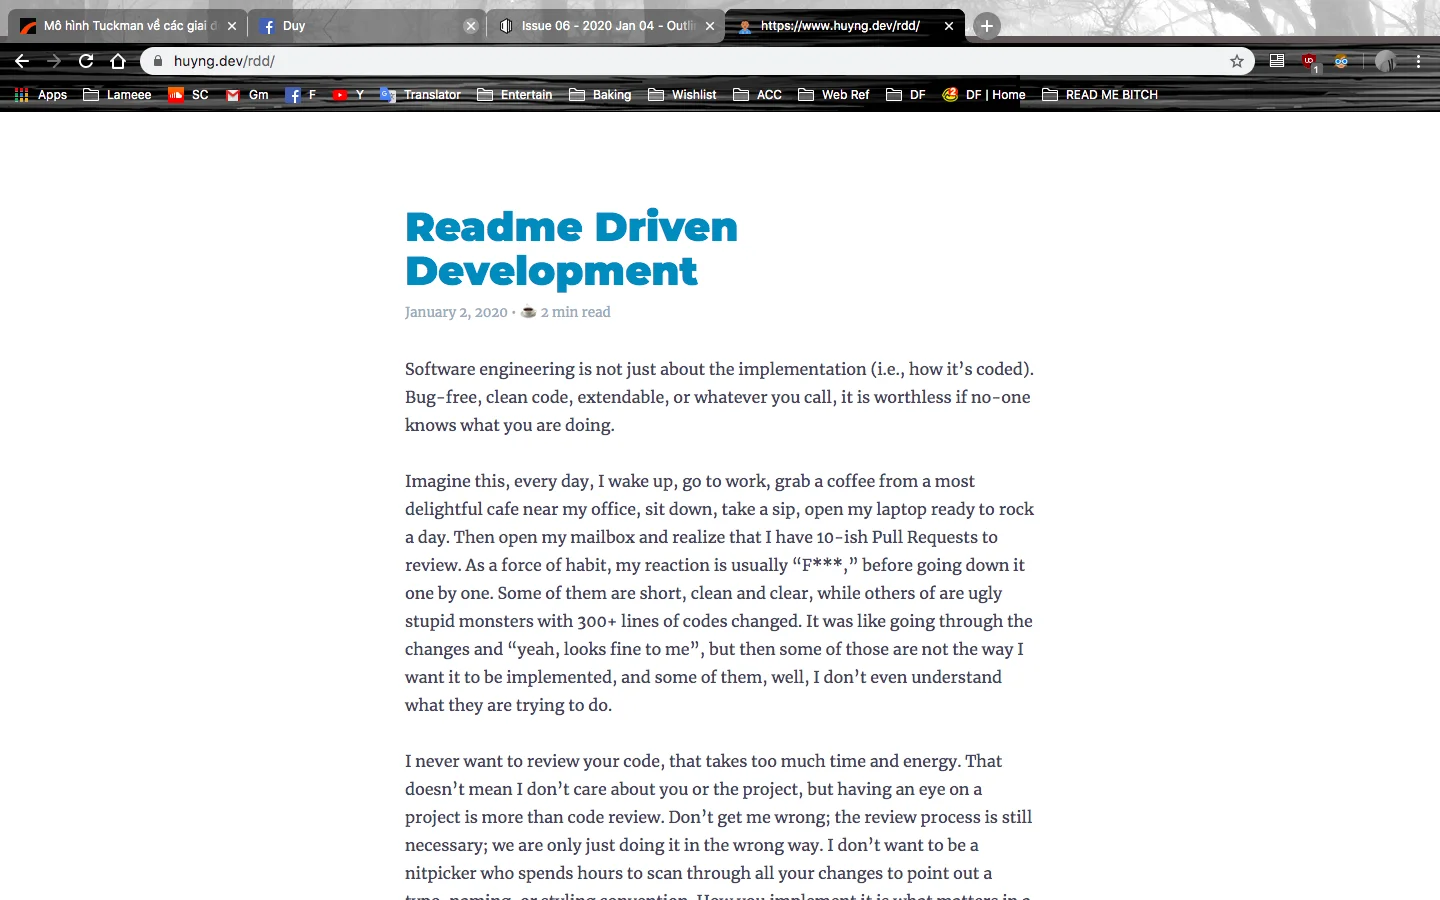
Task: Expand the Web Ref bookmarks folder
Action: coord(834,95)
